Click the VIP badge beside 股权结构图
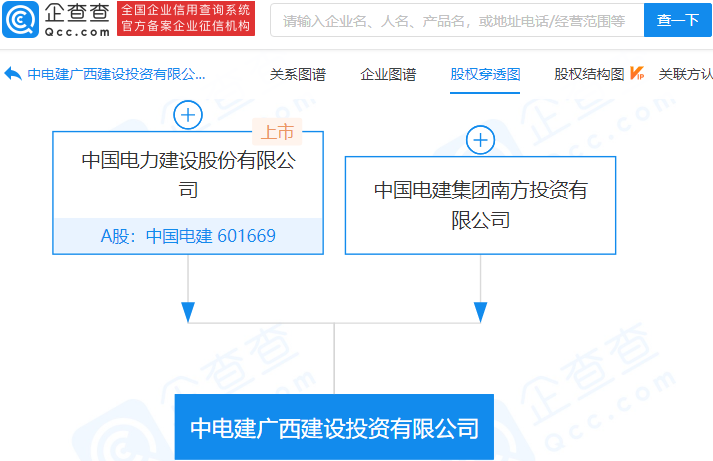The height and width of the screenshot is (461, 713). tap(637, 74)
